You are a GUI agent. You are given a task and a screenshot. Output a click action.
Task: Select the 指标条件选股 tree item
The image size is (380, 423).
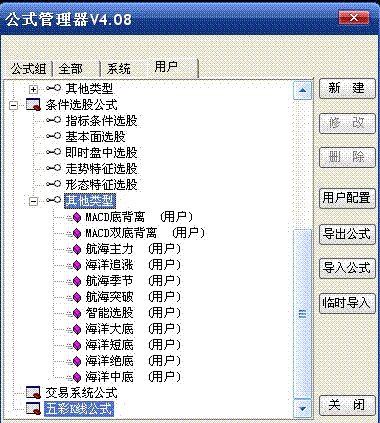pos(101,121)
